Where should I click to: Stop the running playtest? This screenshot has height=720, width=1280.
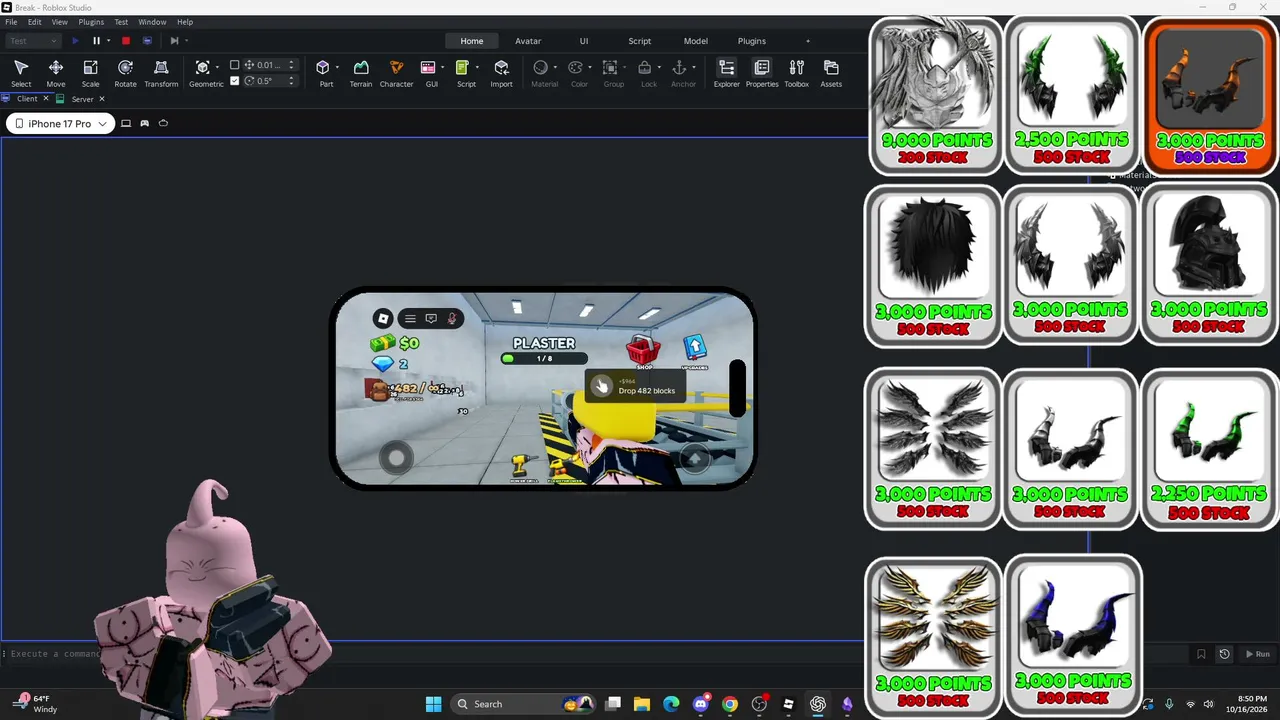[x=126, y=41]
